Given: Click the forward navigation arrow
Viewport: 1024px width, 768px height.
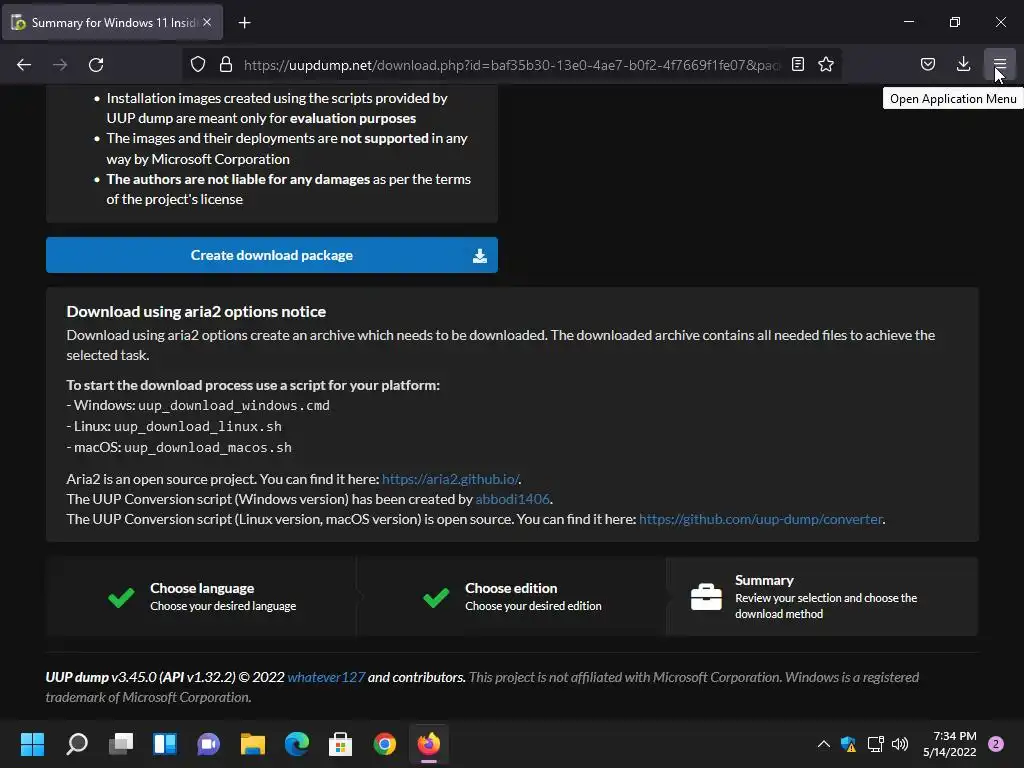Looking at the screenshot, I should pyautogui.click(x=60, y=65).
